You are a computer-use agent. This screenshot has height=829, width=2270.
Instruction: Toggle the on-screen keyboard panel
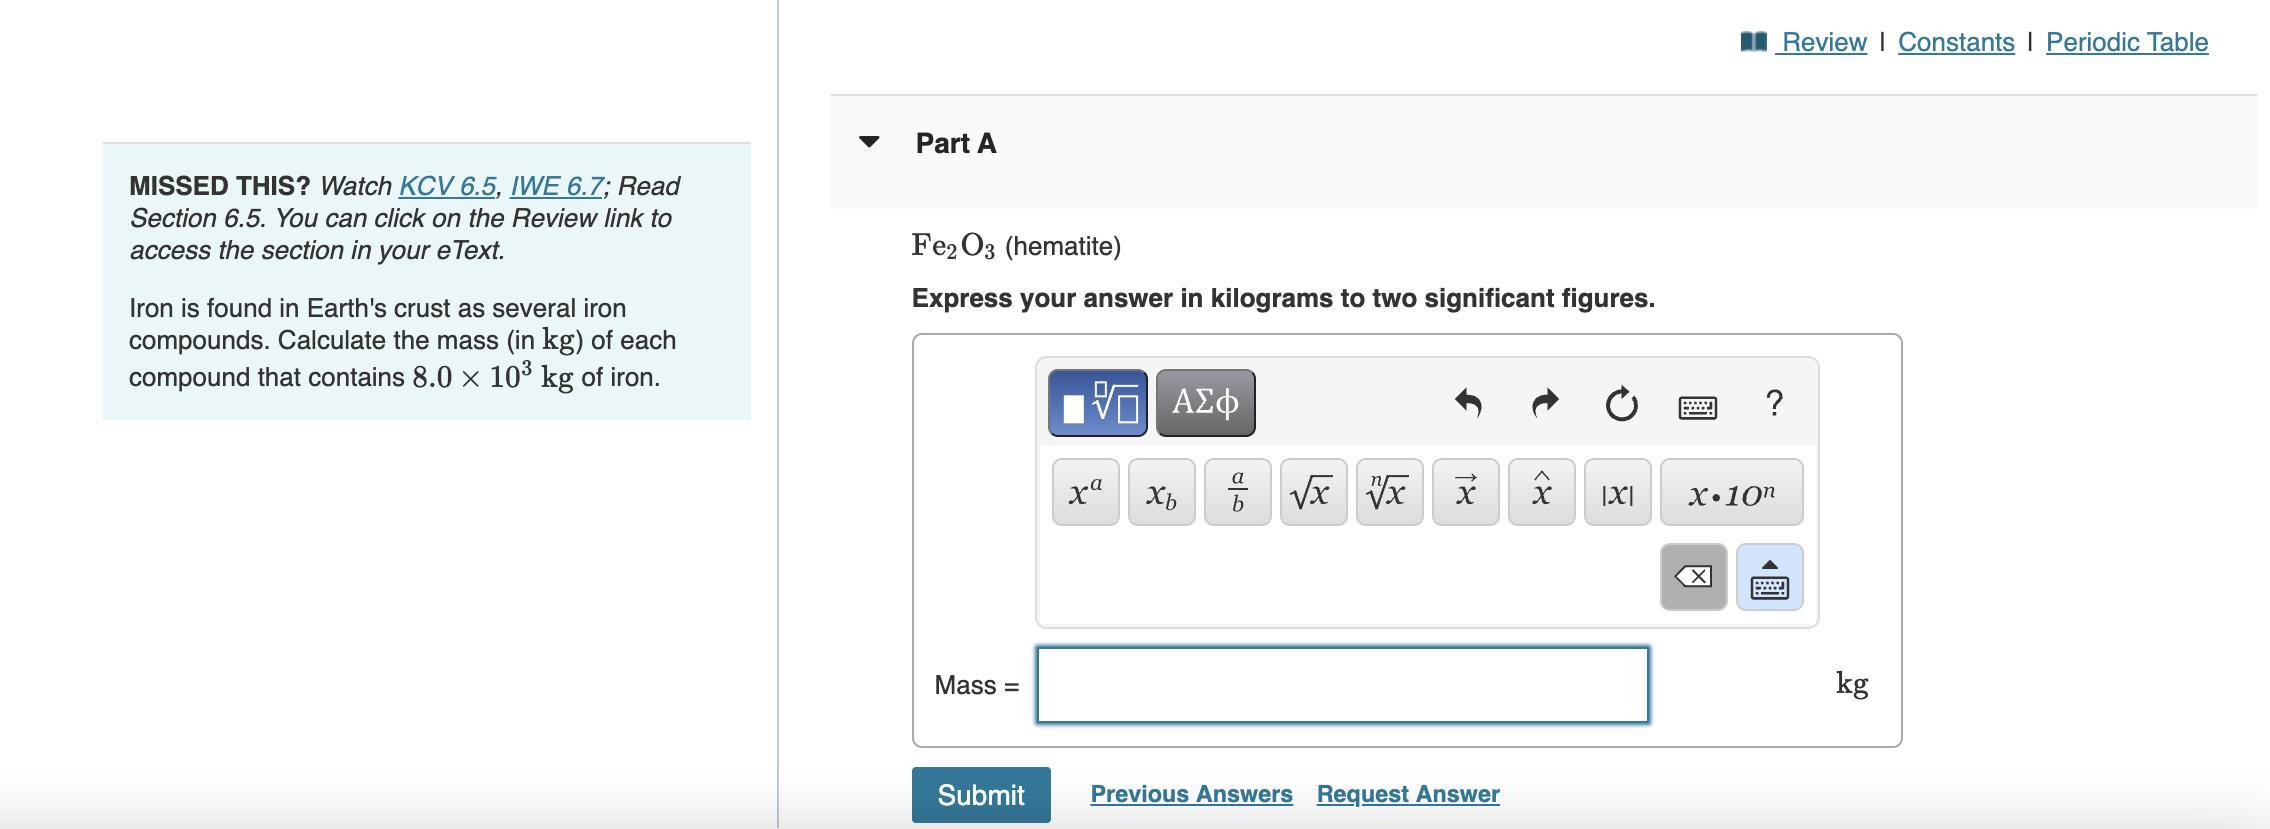point(1769,577)
